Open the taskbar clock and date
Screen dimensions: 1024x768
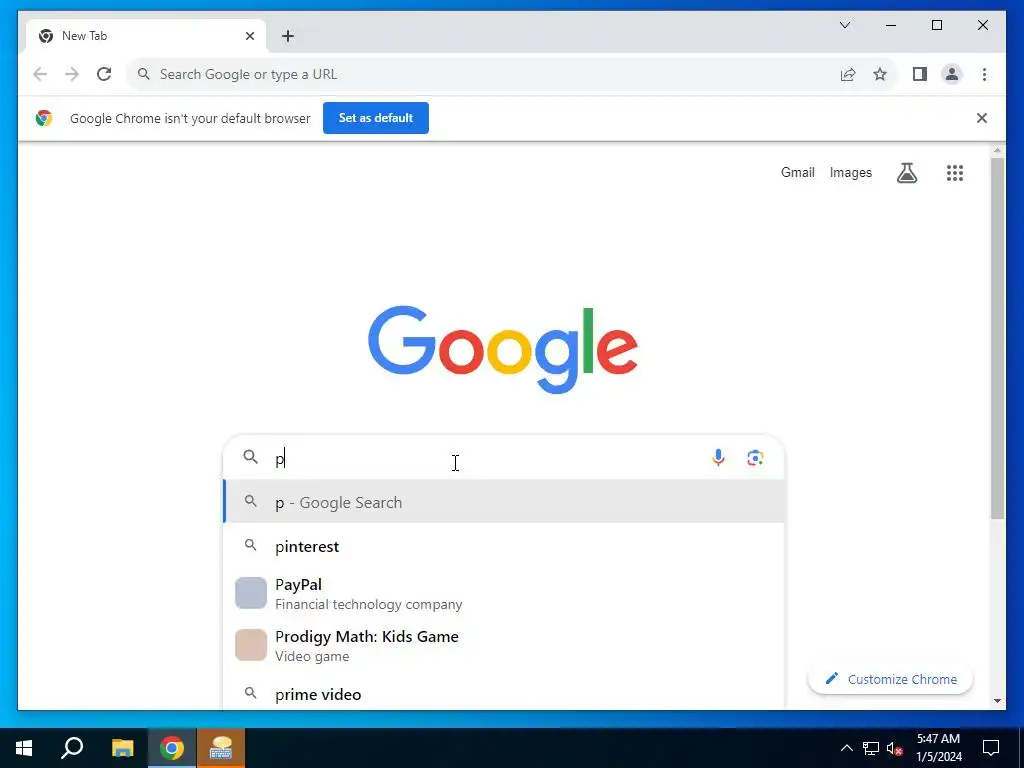[938, 748]
